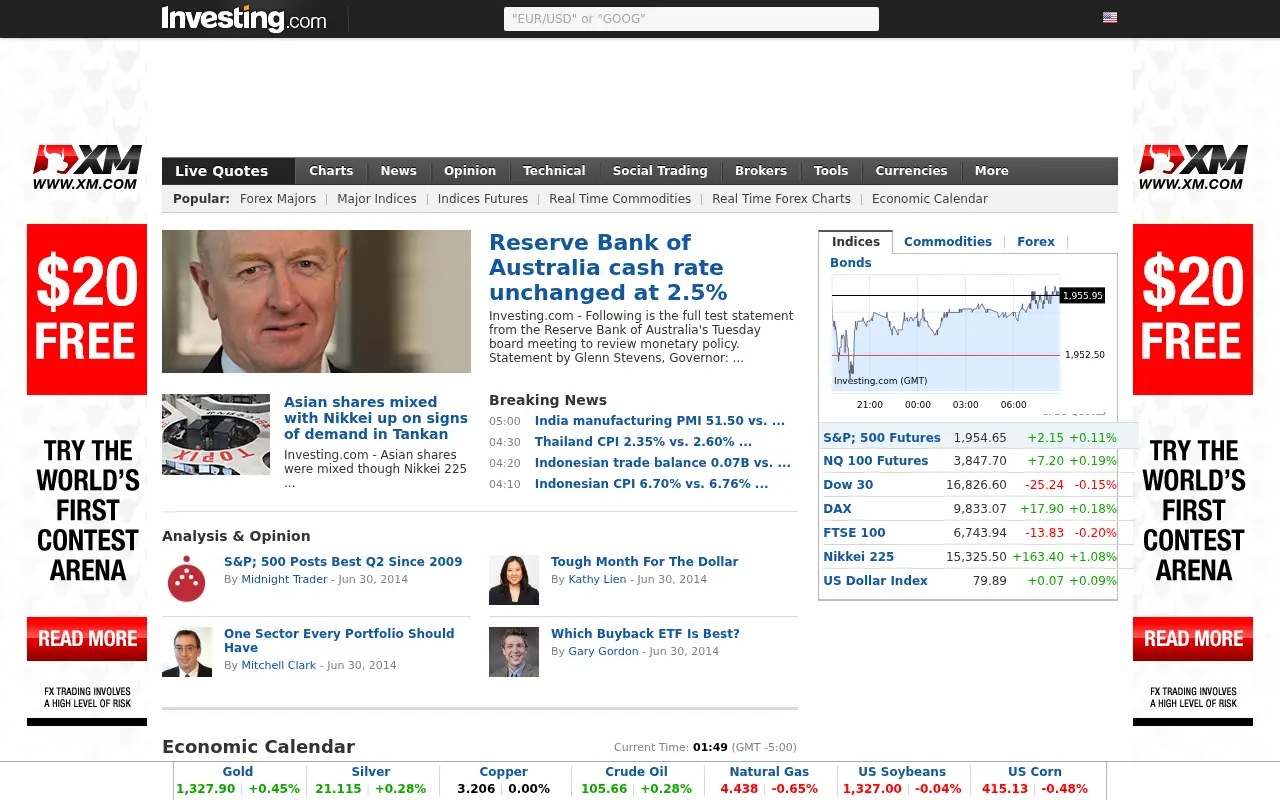Switch to the Commodities tab
Screen dimensions: 1280x800
(948, 242)
